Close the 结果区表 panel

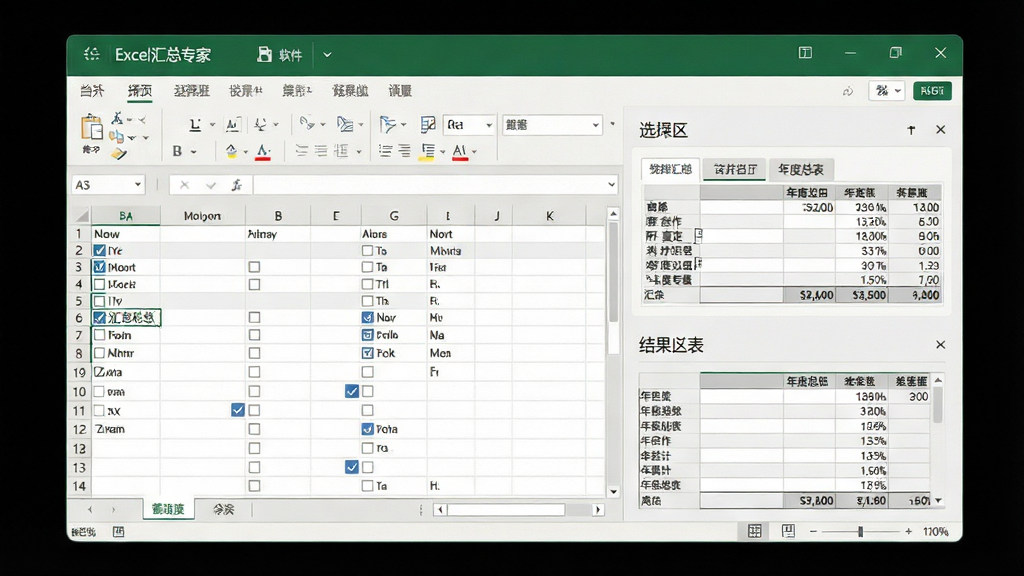click(x=940, y=344)
